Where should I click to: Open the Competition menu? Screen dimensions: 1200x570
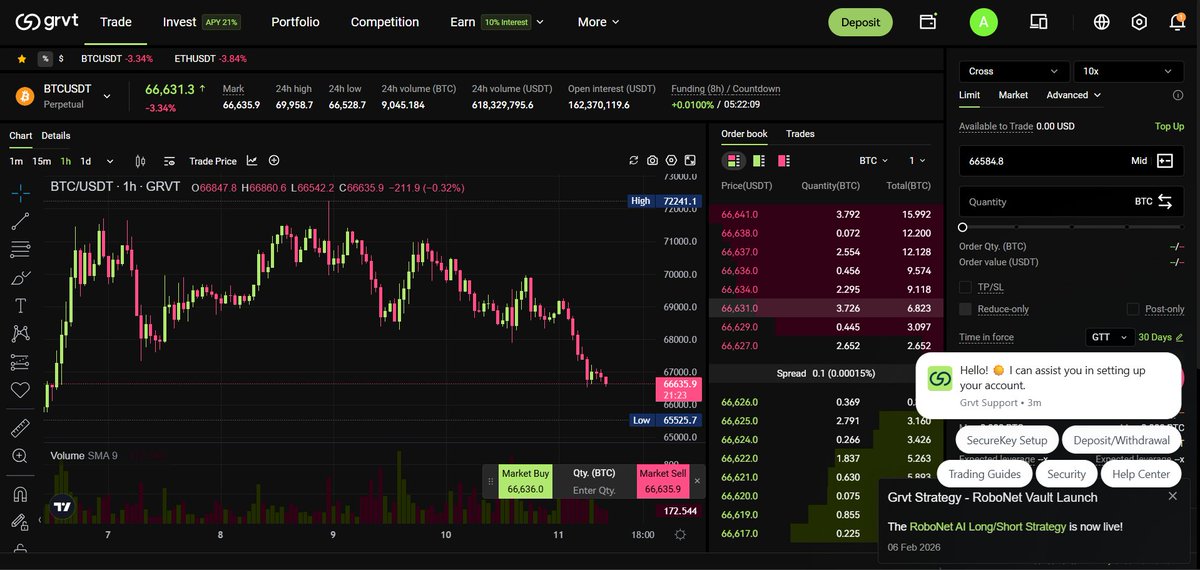click(x=385, y=22)
